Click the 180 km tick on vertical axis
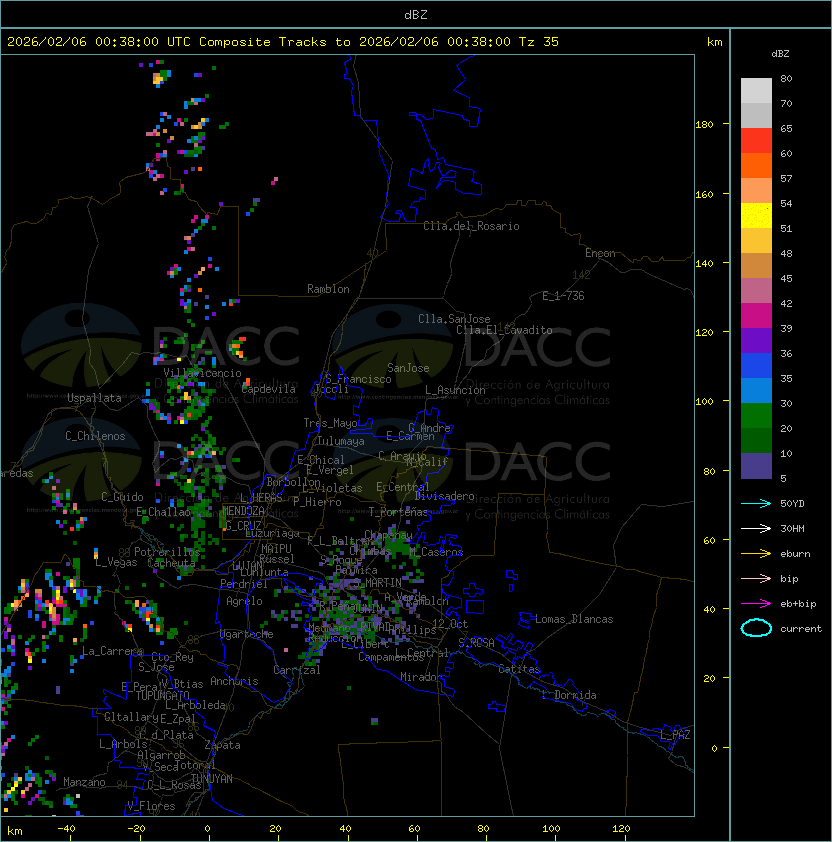Viewport: 832px width, 842px height. click(x=704, y=124)
